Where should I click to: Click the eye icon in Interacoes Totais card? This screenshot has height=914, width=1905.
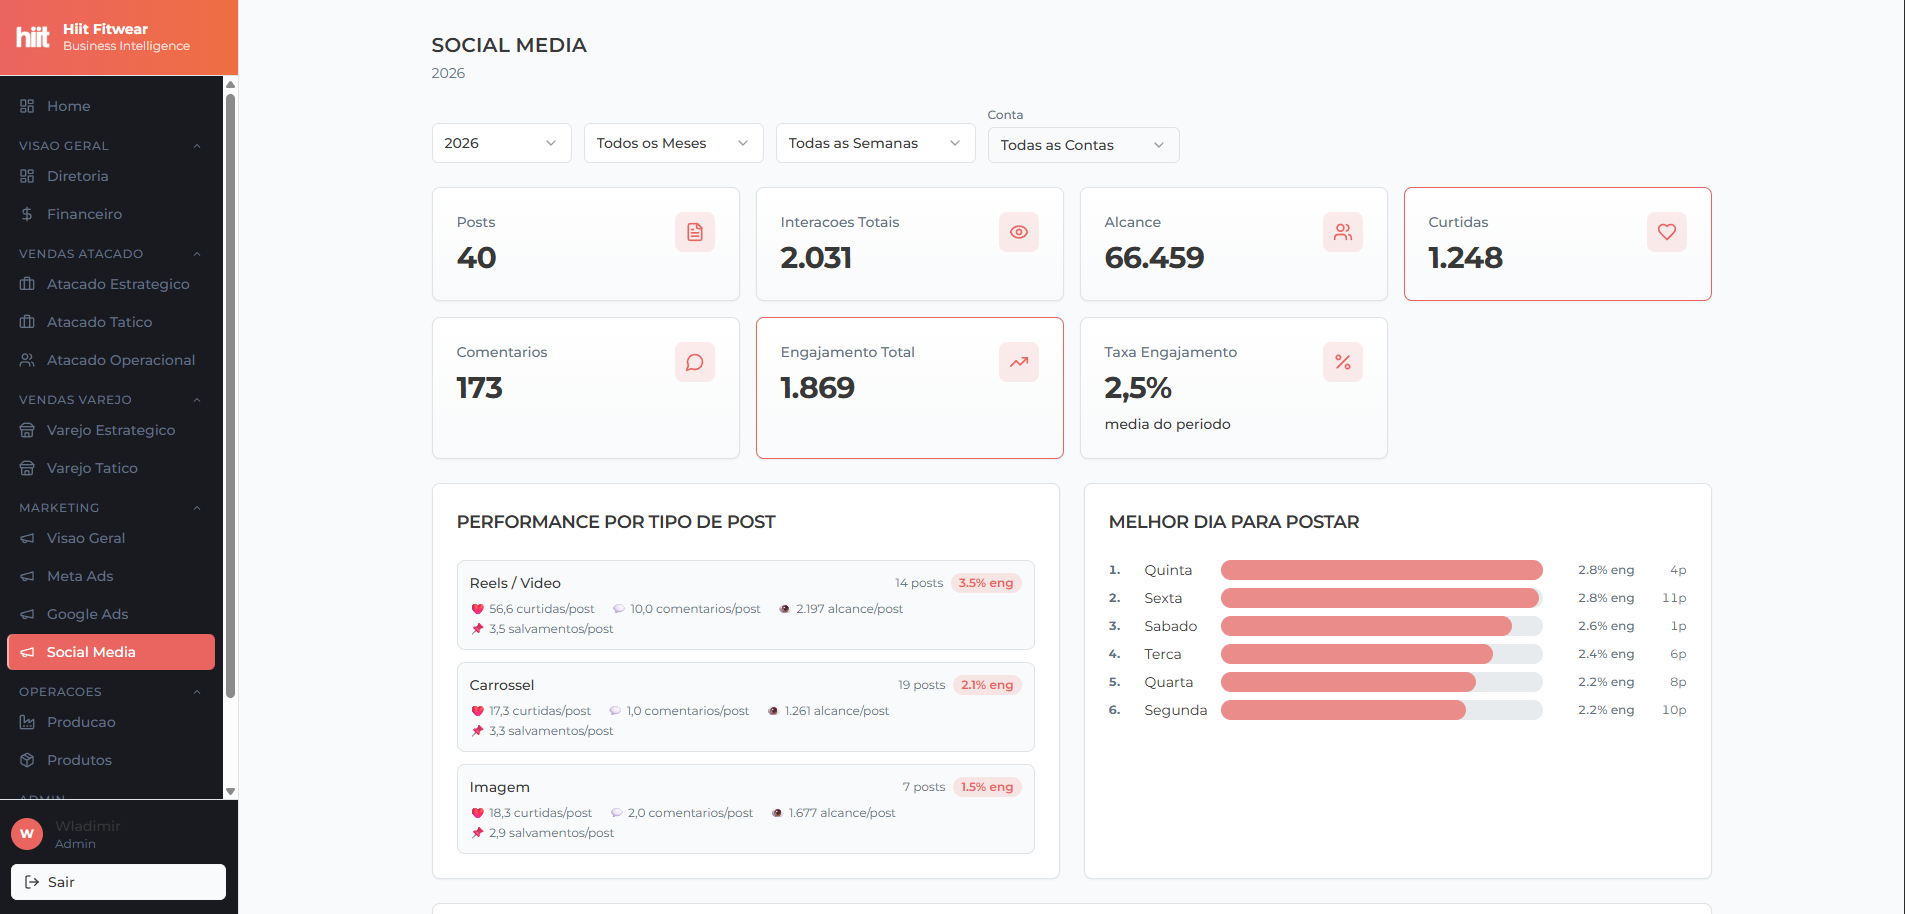click(x=1018, y=232)
